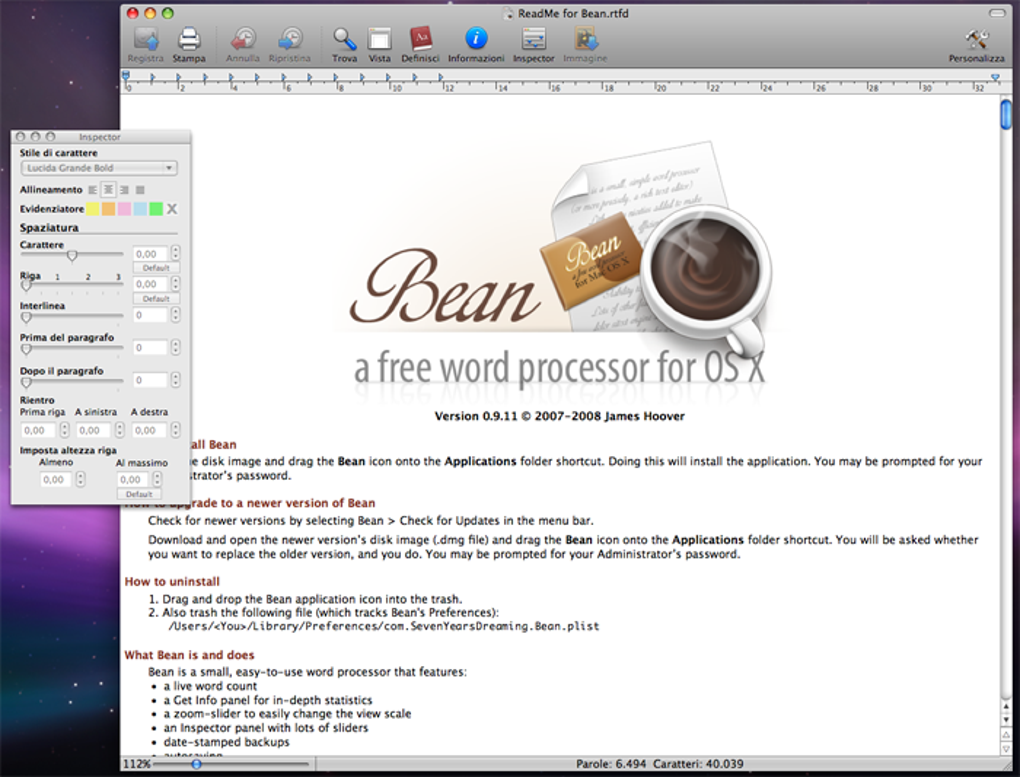This screenshot has height=777, width=1020.
Task: Open Personalizza toolbar customization
Action: click(x=976, y=39)
